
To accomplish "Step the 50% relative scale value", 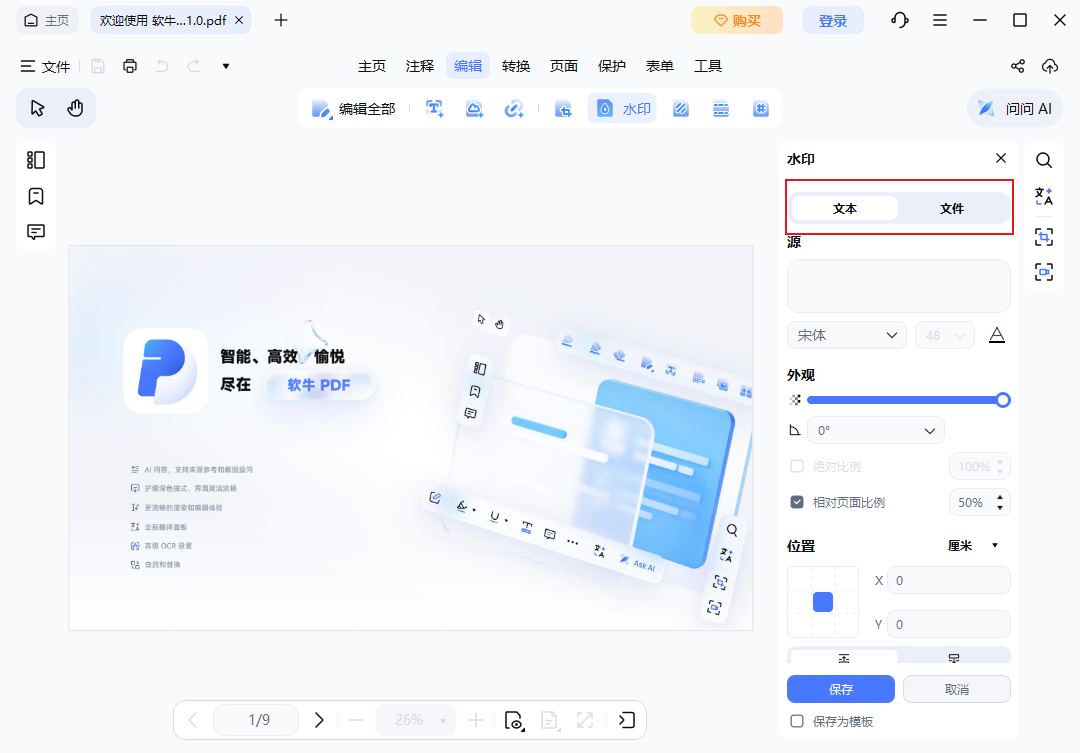I will 1000,502.
